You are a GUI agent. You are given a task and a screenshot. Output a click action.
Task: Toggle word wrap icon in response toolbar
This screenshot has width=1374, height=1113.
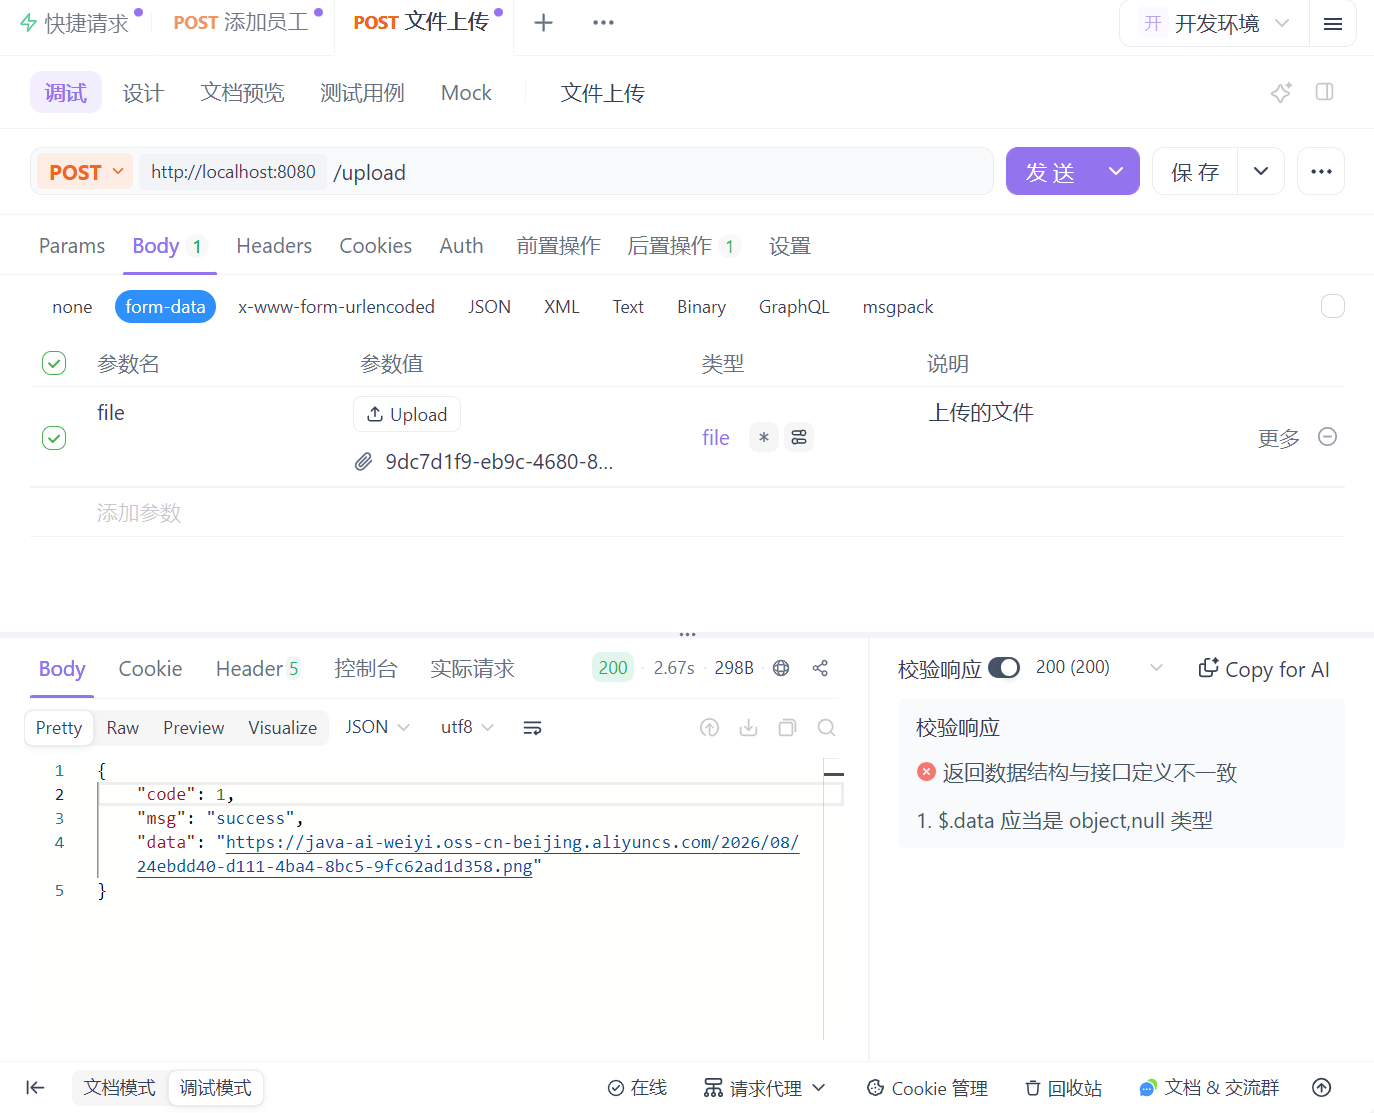533,728
